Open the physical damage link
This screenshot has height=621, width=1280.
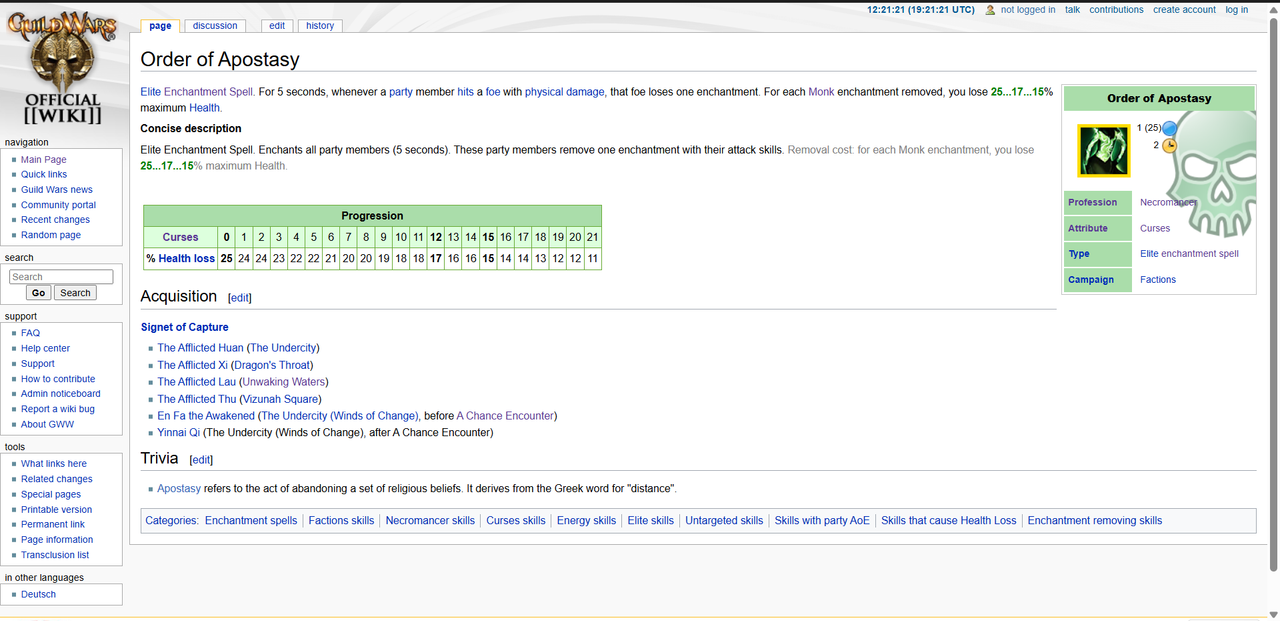565,92
